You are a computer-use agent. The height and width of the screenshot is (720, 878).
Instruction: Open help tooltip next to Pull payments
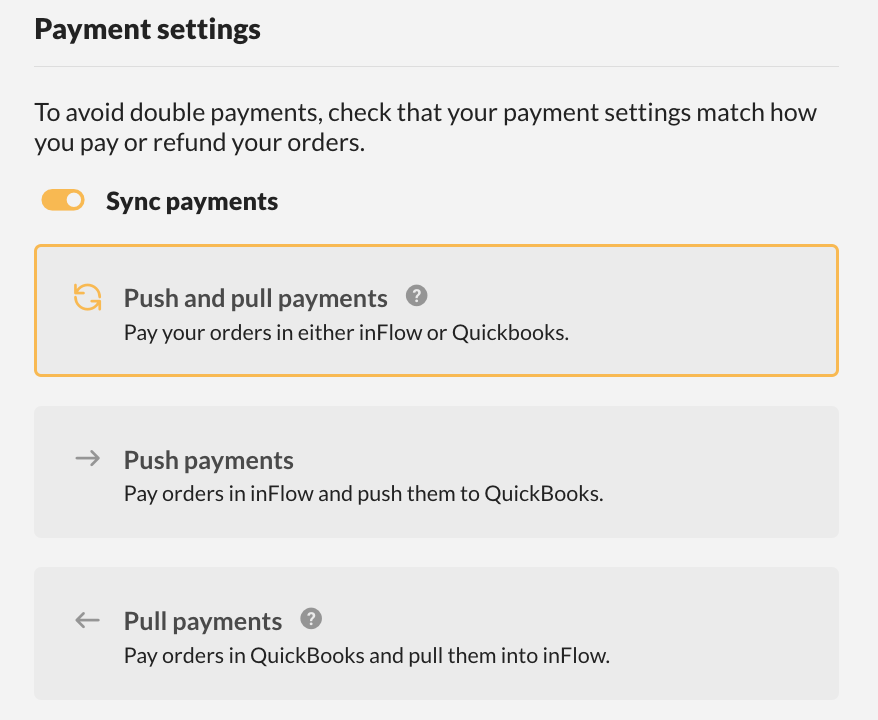[x=310, y=619]
